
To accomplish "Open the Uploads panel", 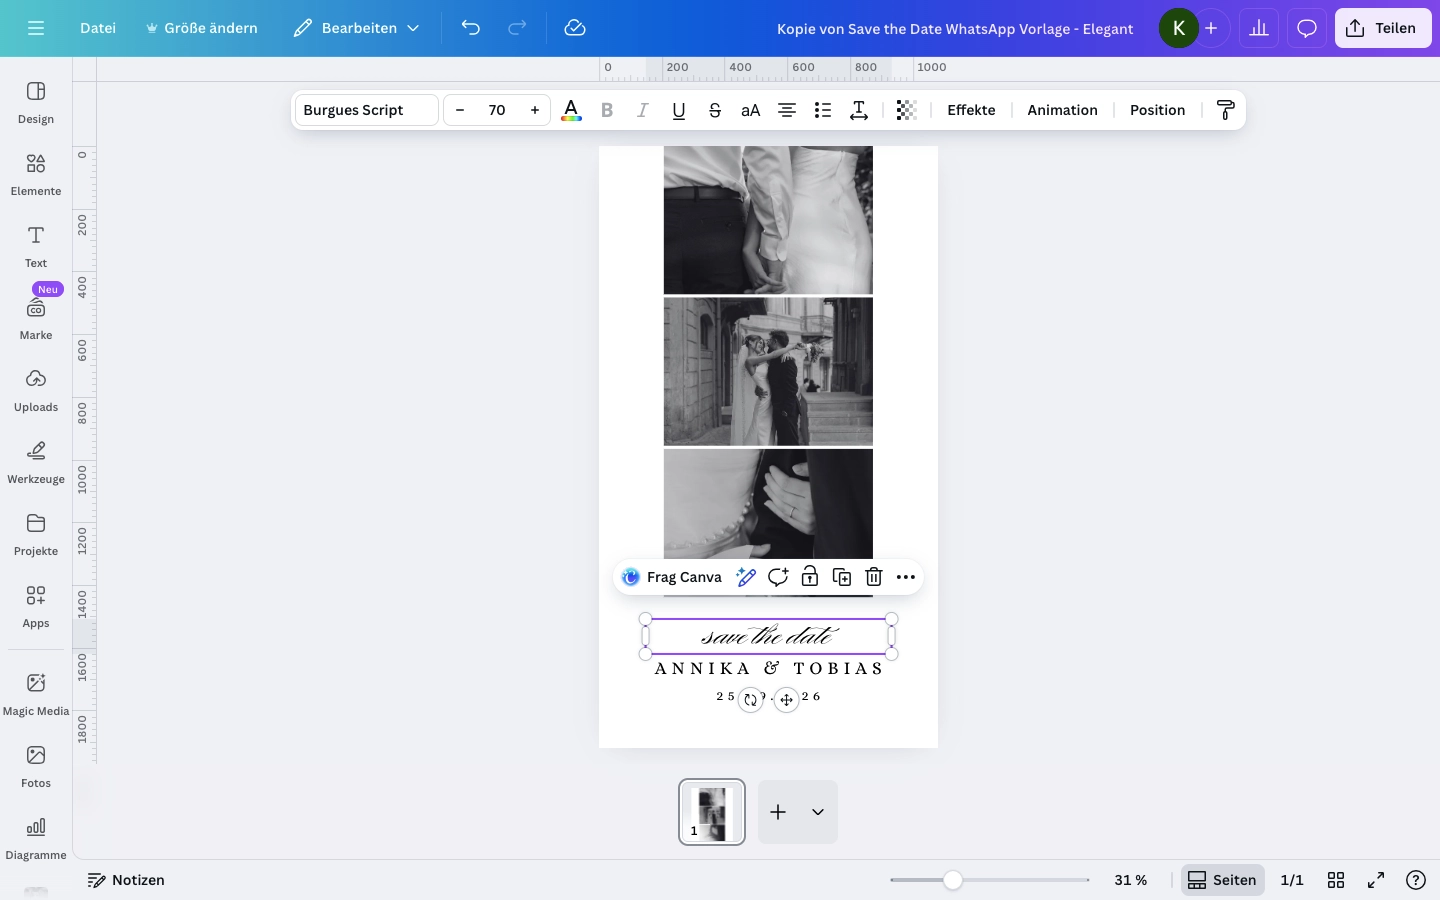I will click(36, 390).
